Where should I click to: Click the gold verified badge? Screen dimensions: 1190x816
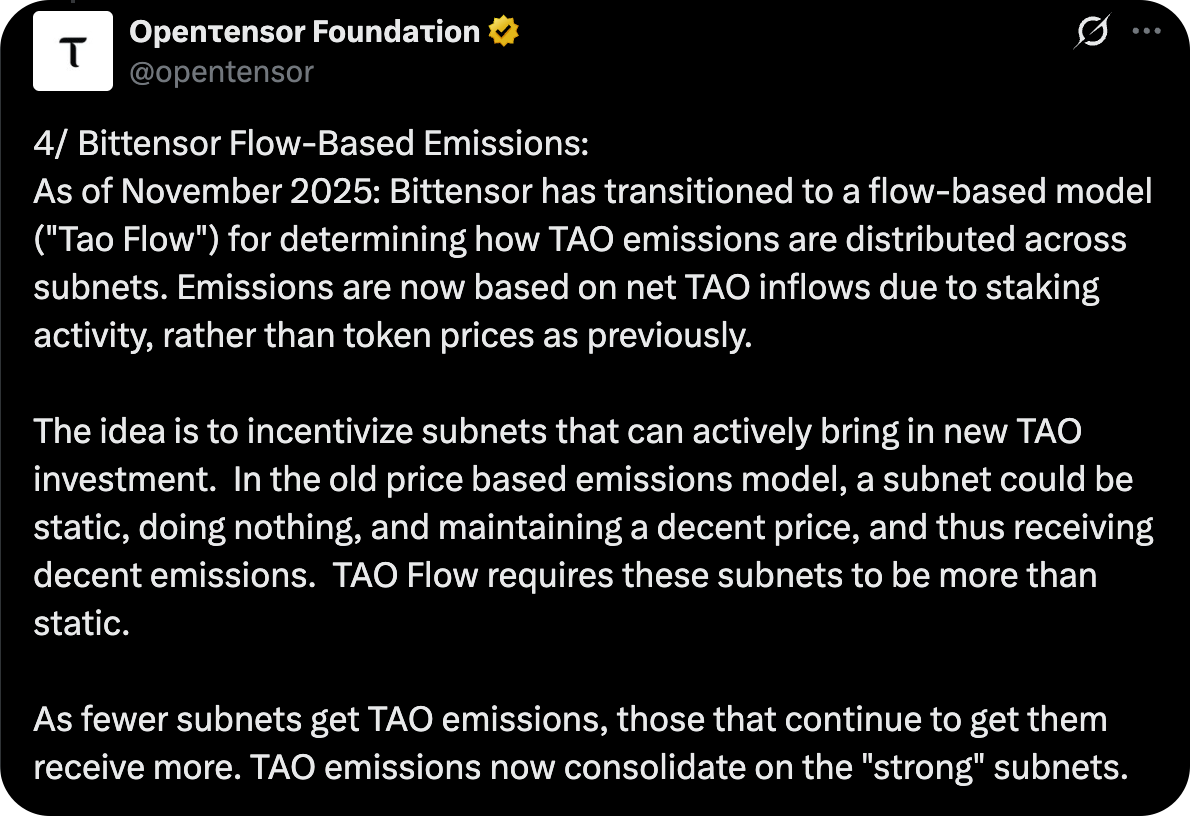tap(503, 33)
